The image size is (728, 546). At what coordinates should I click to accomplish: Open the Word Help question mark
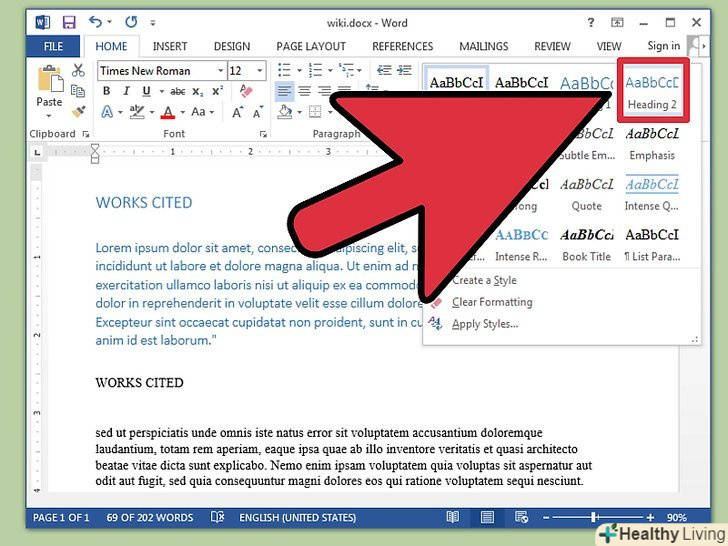click(591, 22)
